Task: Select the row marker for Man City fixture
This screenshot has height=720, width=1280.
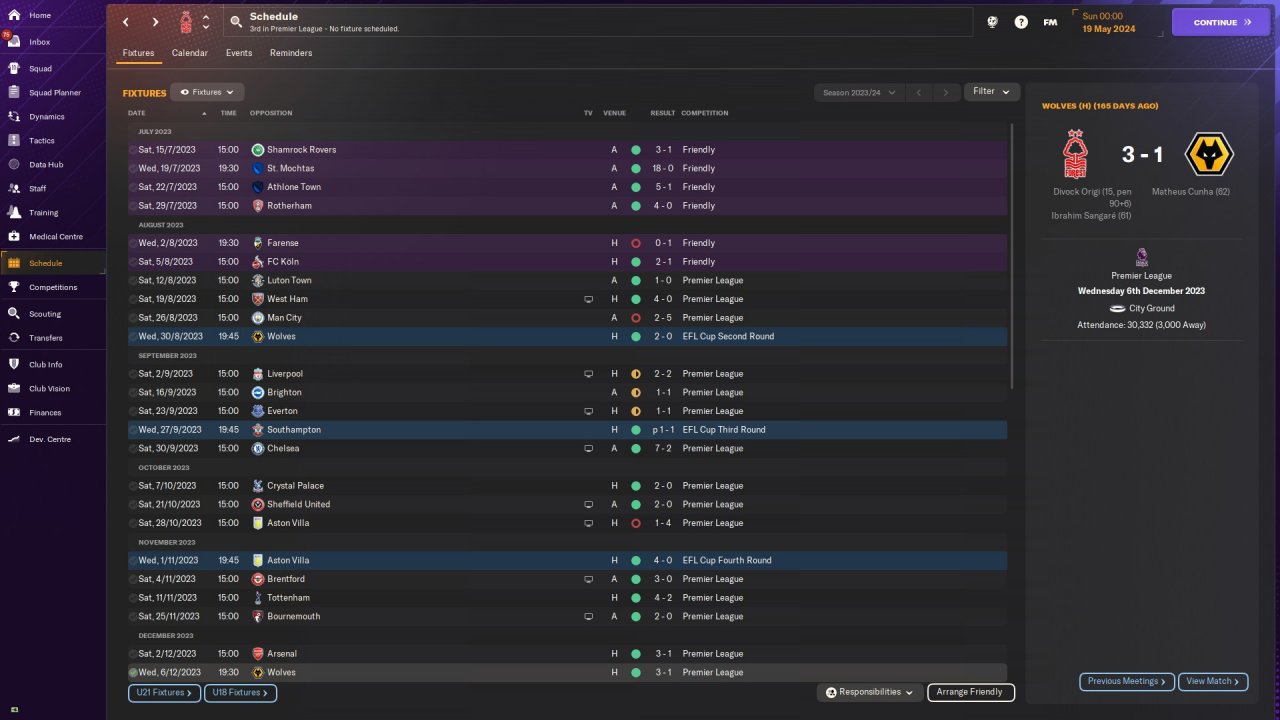Action: pos(133,318)
